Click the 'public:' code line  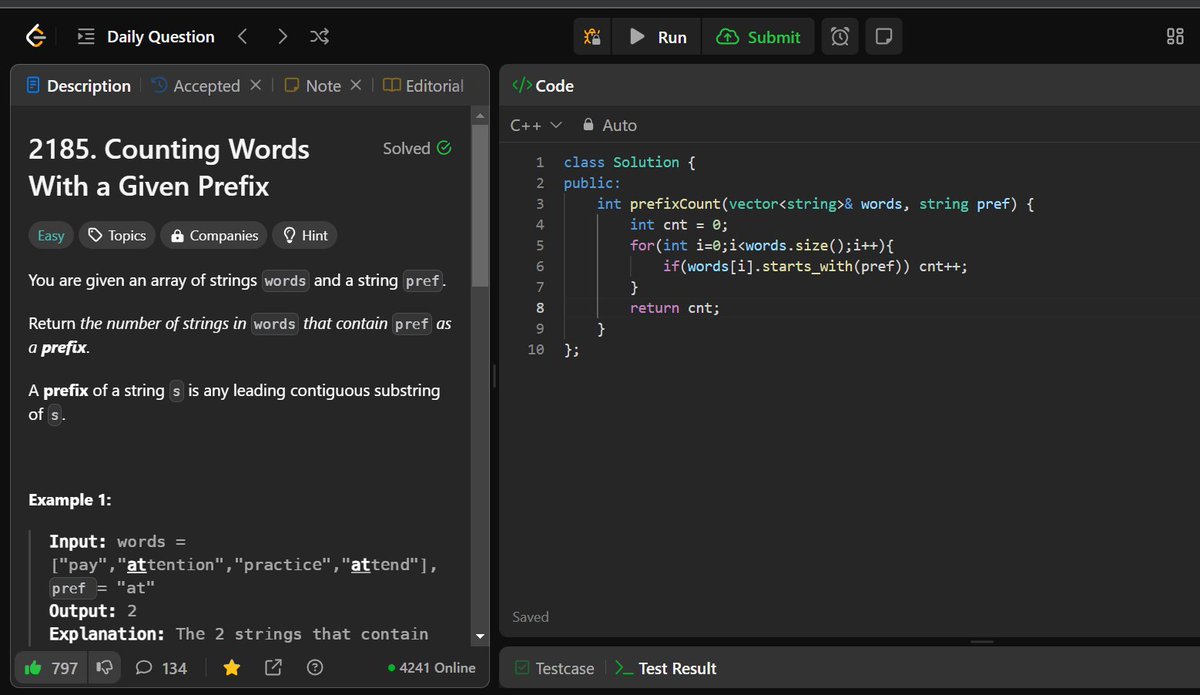pos(592,183)
